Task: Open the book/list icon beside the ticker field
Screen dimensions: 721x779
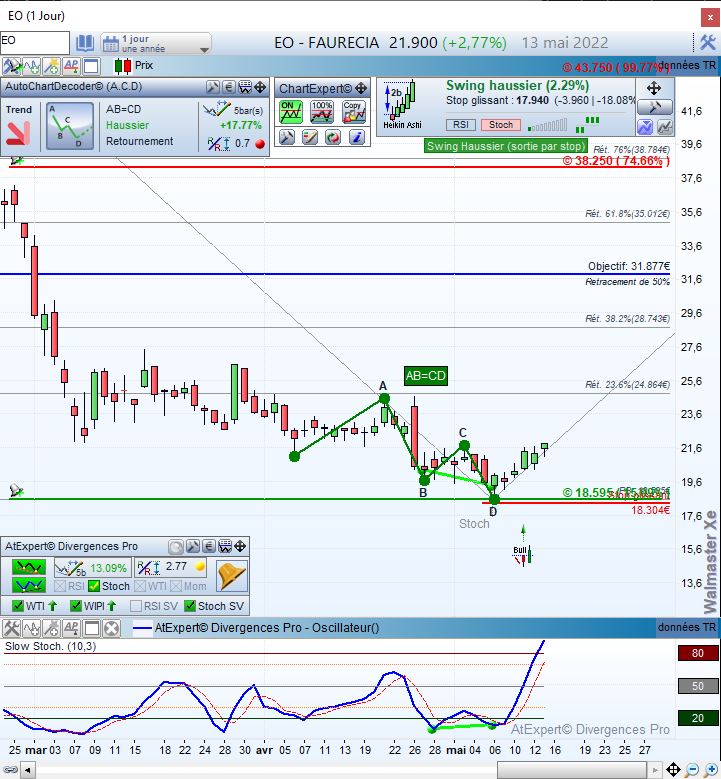Action: tap(84, 44)
